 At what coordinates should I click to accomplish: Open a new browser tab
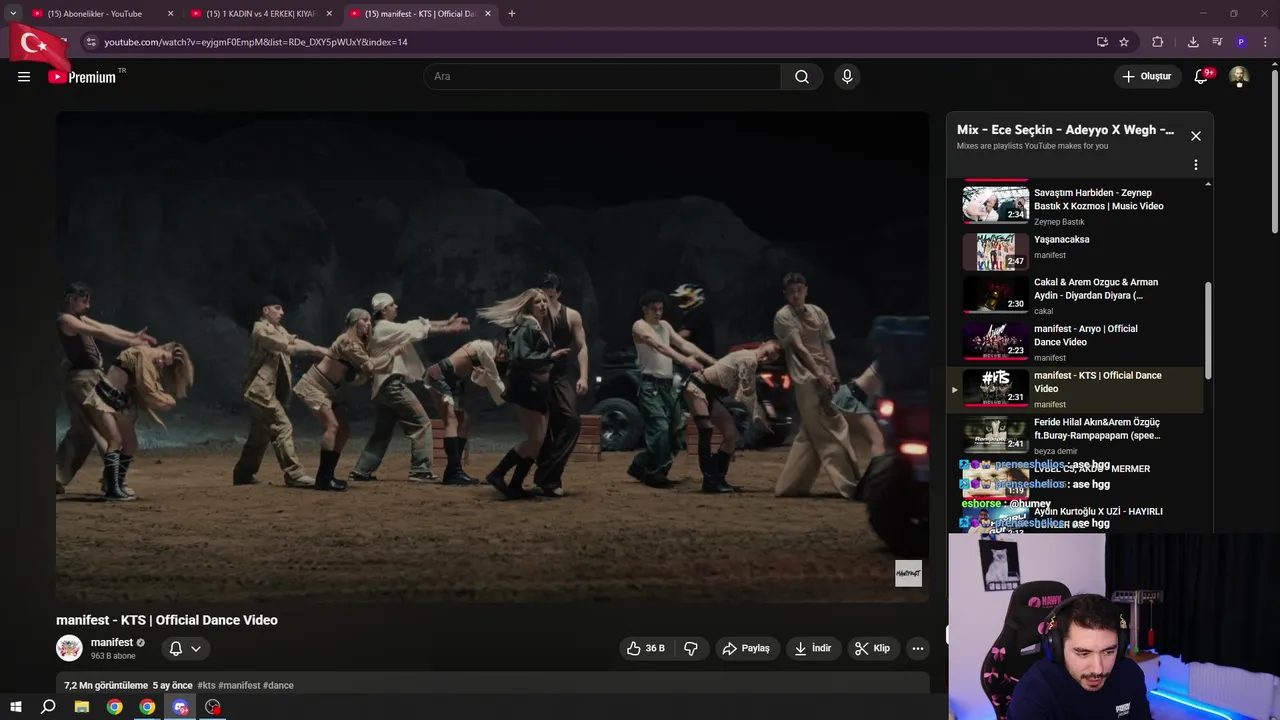512,14
